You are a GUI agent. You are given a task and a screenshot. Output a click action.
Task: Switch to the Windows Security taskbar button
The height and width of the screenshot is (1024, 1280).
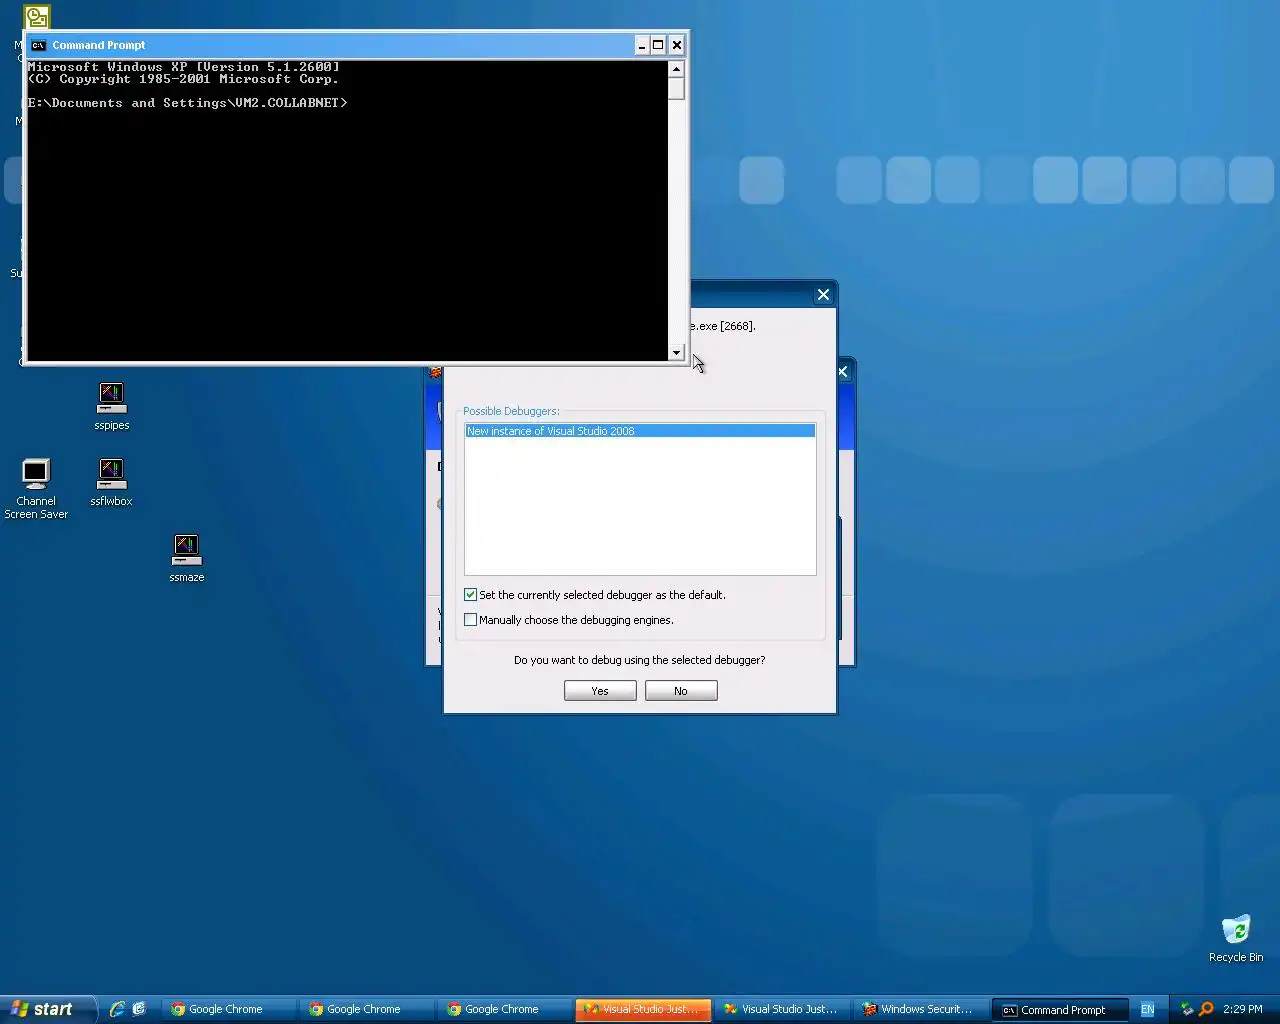919,1009
